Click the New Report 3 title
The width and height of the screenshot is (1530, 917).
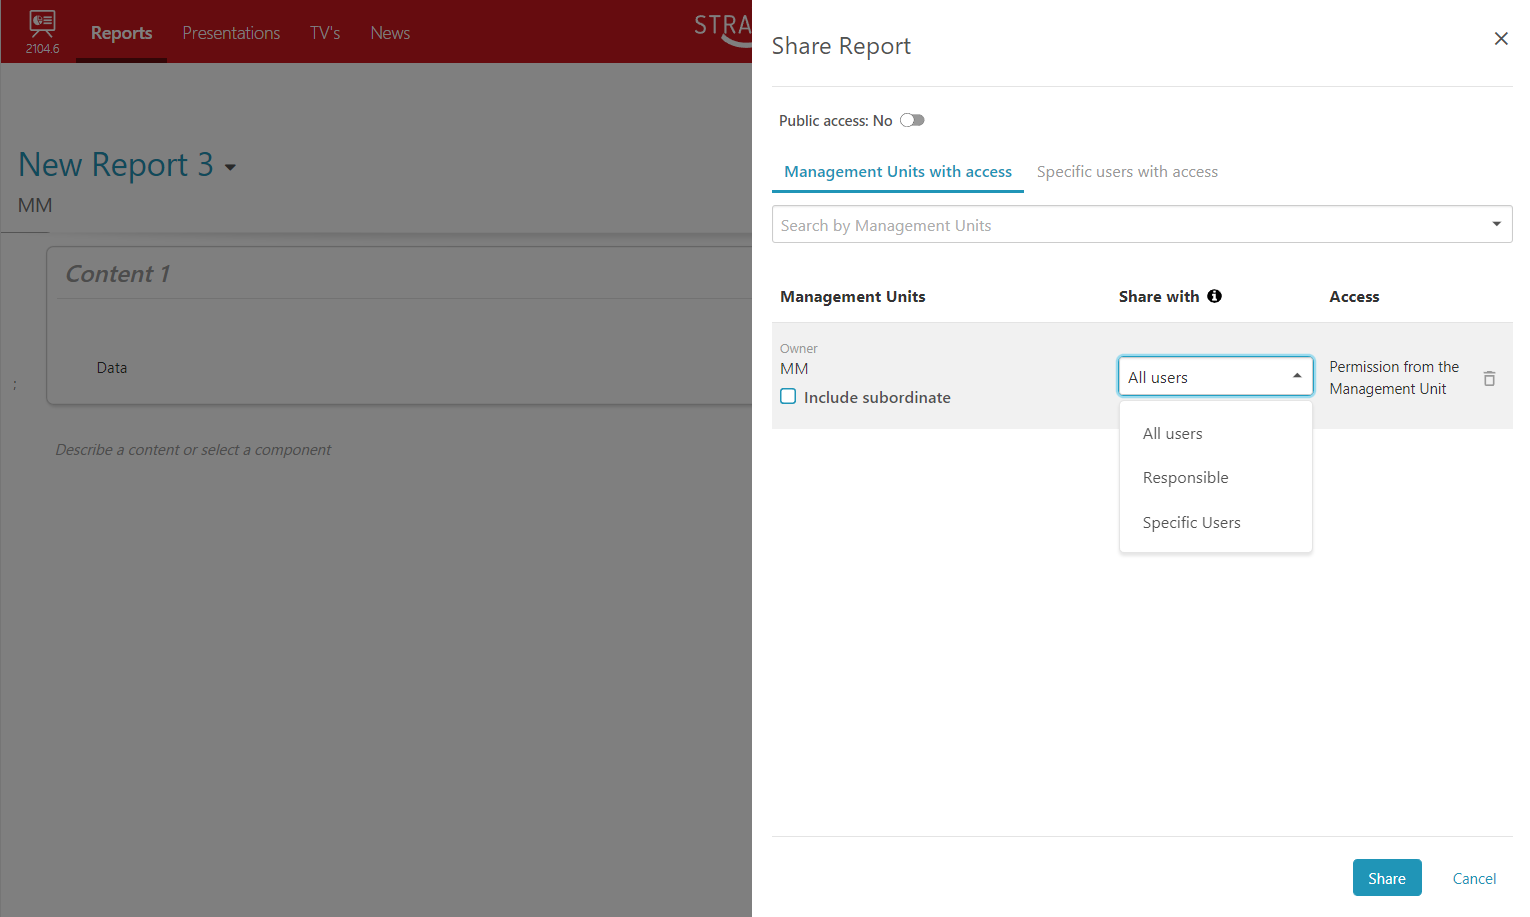115,164
